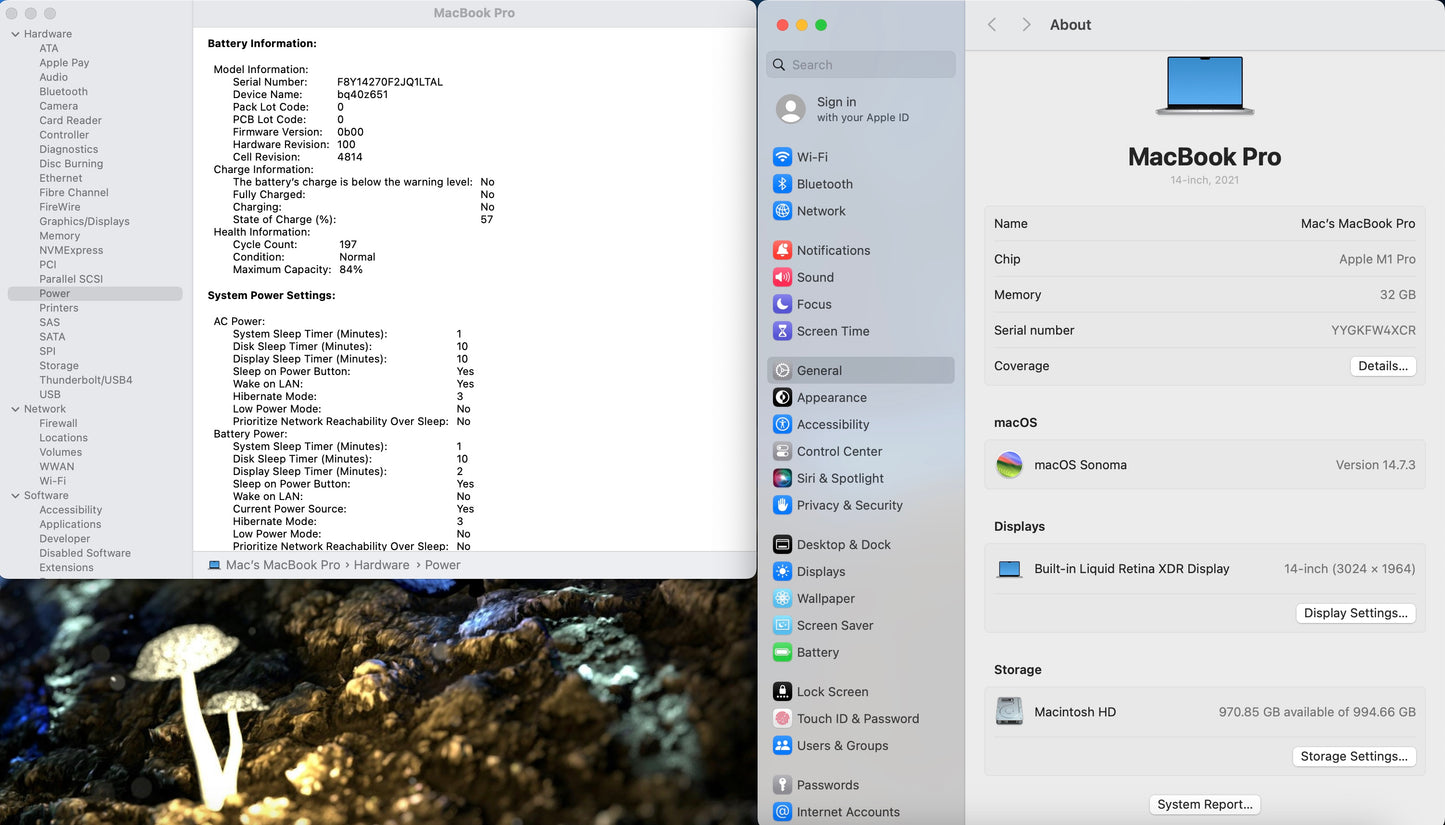
Task: Click the Macintosh HD drive icon
Action: point(1009,711)
